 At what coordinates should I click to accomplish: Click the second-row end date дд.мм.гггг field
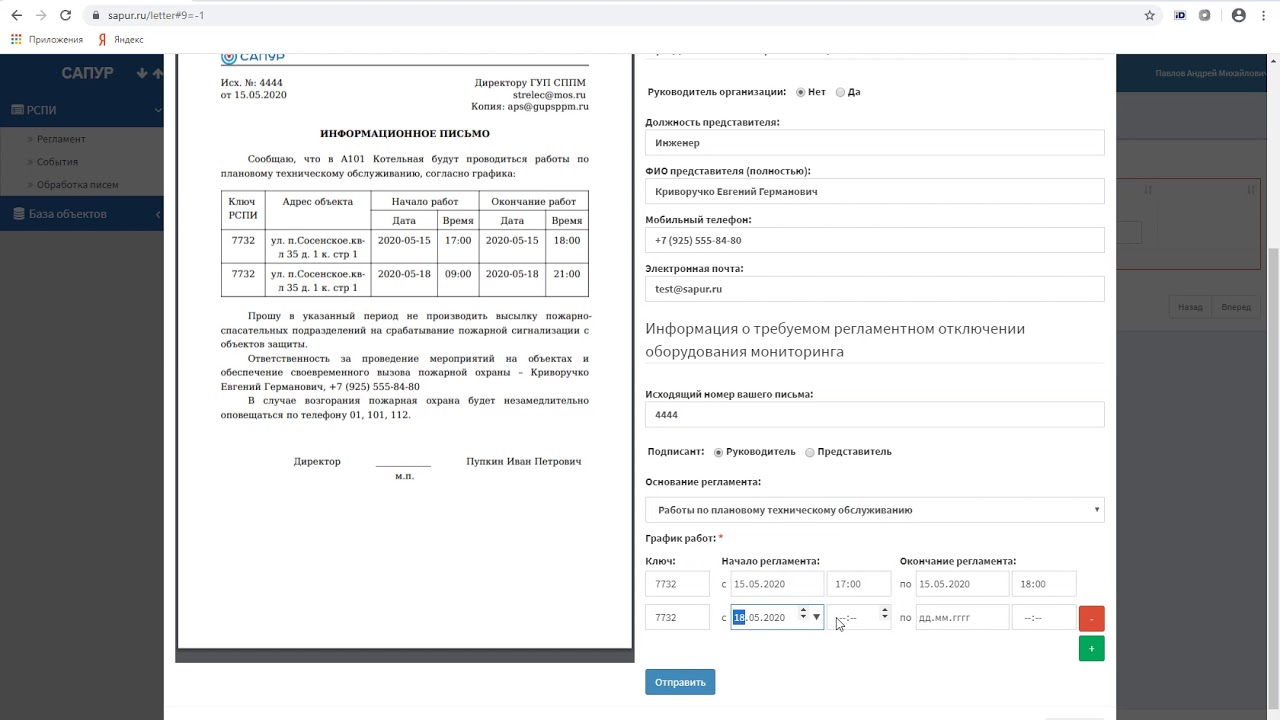pyautogui.click(x=962, y=617)
